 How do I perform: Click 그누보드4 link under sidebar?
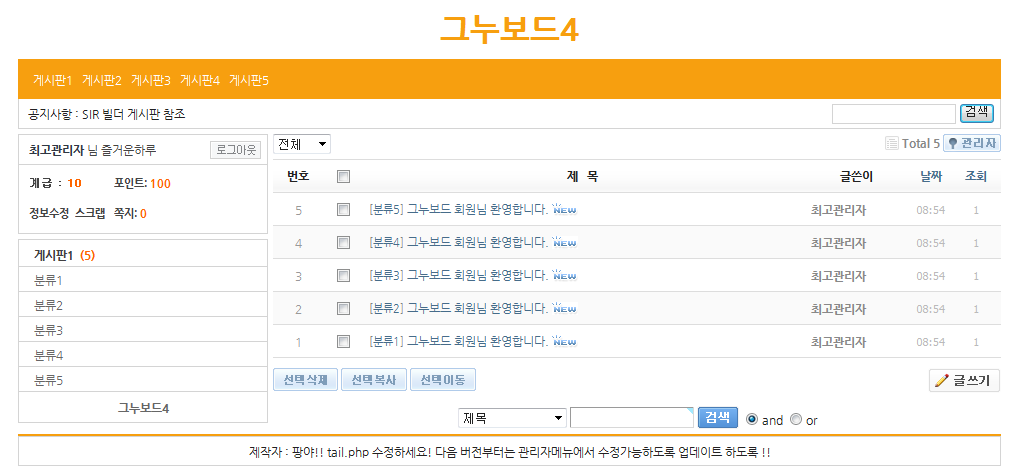[x=143, y=408]
